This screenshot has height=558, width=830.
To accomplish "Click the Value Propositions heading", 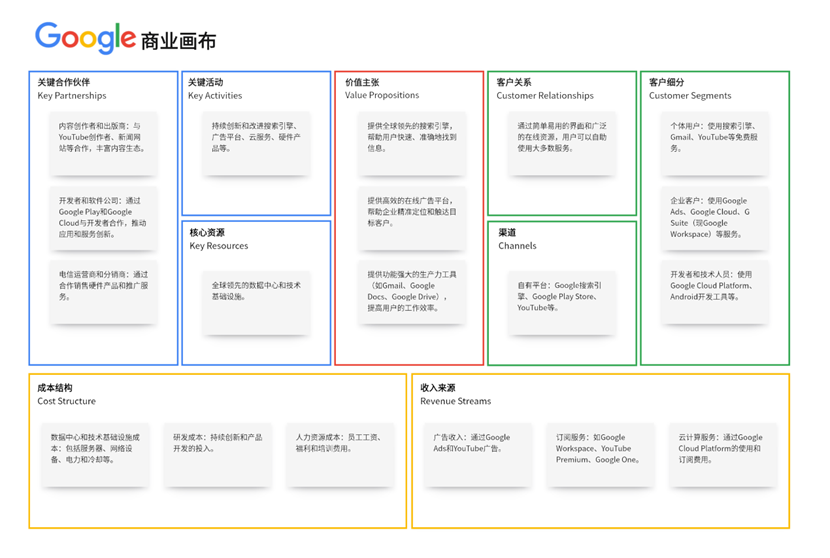I will [x=382, y=89].
